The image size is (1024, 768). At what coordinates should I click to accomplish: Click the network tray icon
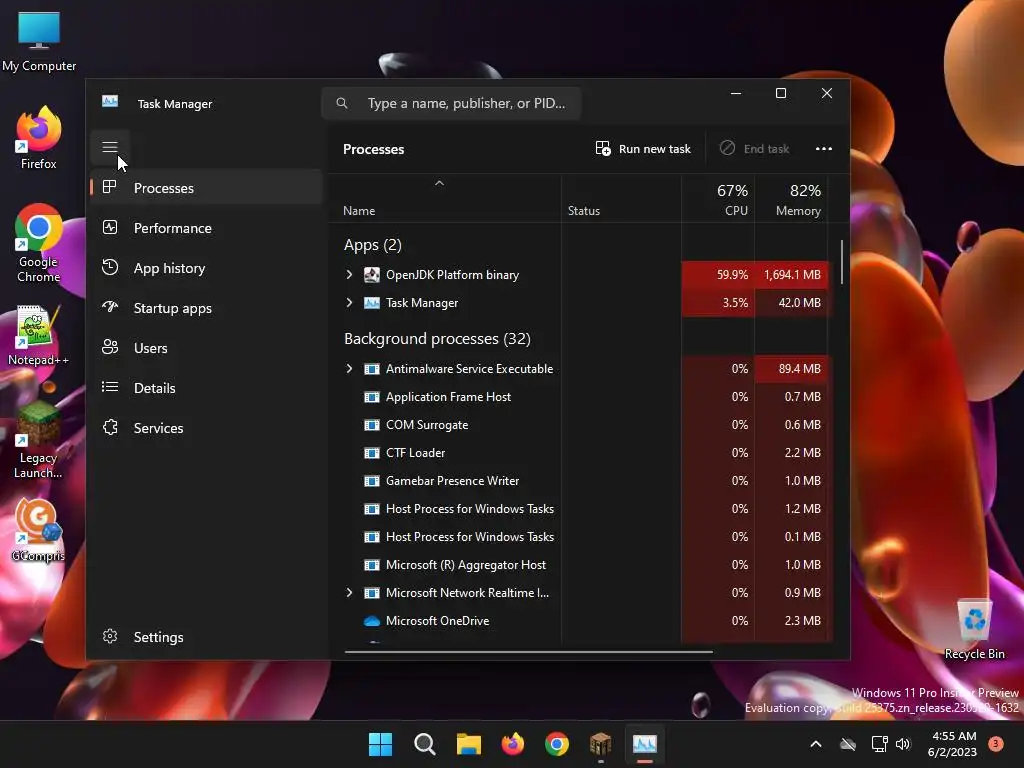[880, 744]
